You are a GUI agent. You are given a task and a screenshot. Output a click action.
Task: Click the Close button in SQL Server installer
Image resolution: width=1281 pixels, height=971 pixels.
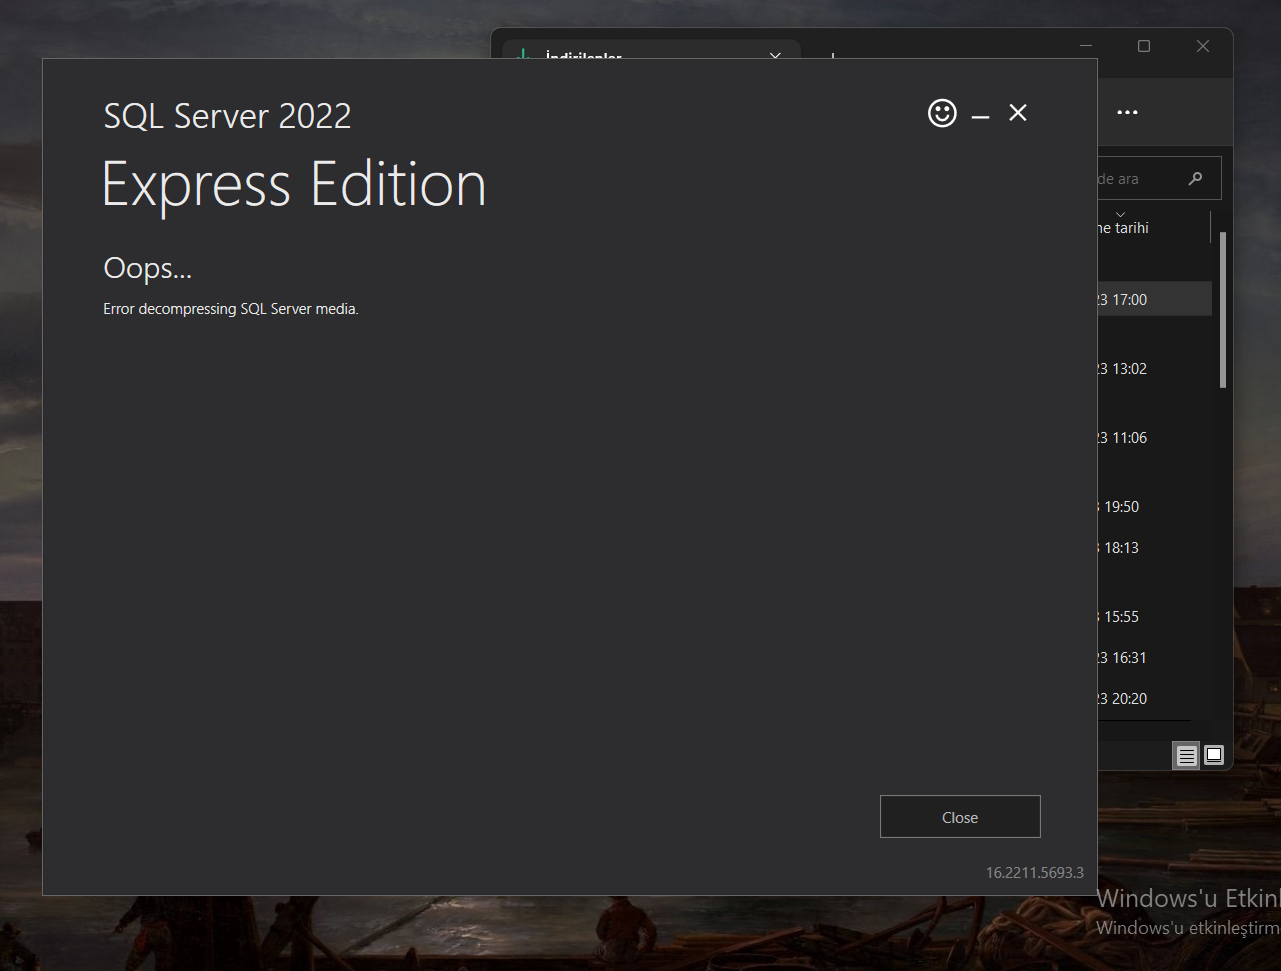coord(960,817)
